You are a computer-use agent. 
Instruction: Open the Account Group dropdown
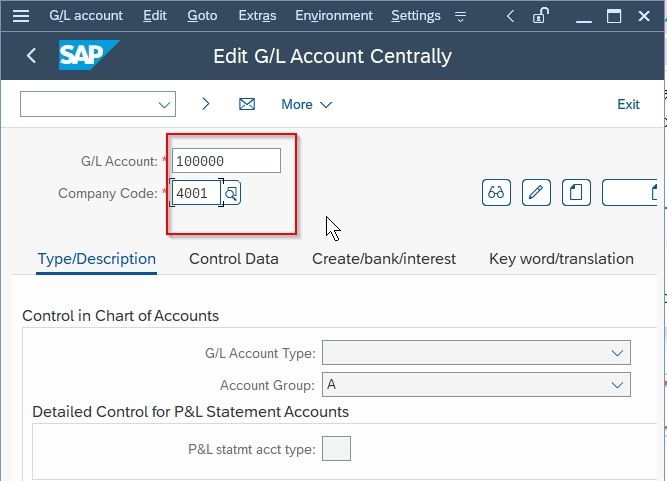476,384
